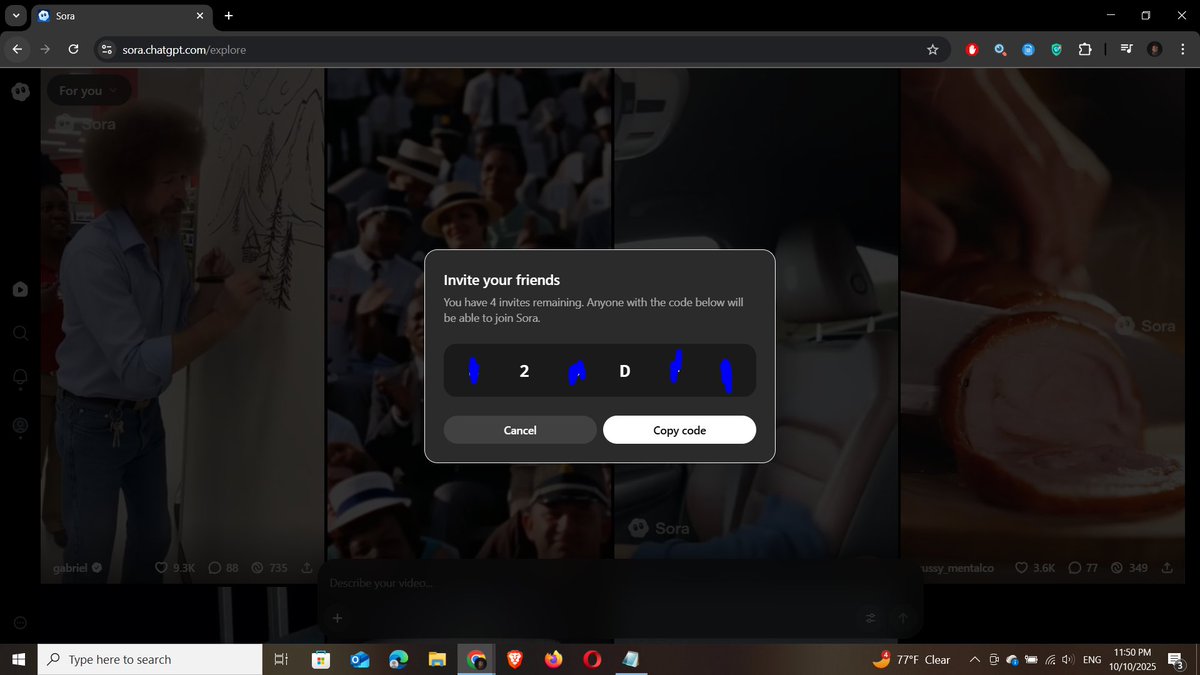Open the magnifier search extension
Viewport: 1200px width, 675px height.
[x=1000, y=49]
